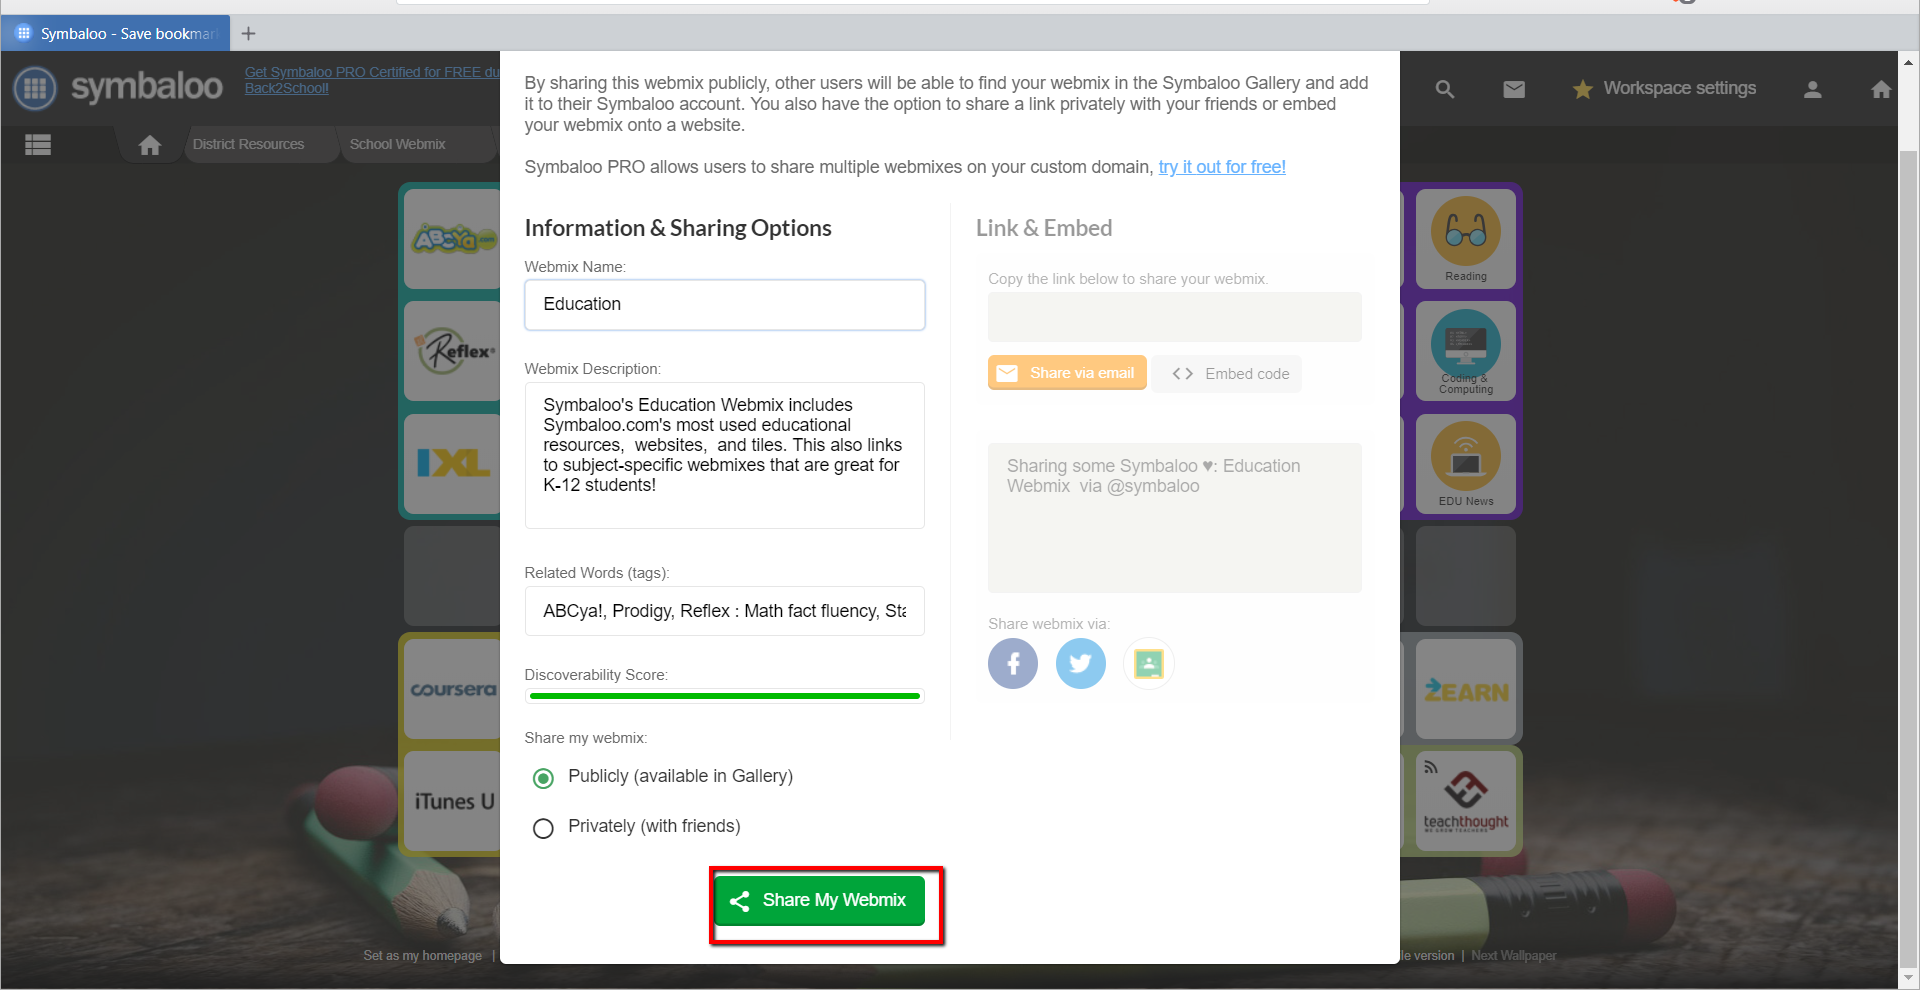Viewport: 1920px width, 990px height.
Task: Select the Symbaloo browser tab
Action: [x=116, y=33]
